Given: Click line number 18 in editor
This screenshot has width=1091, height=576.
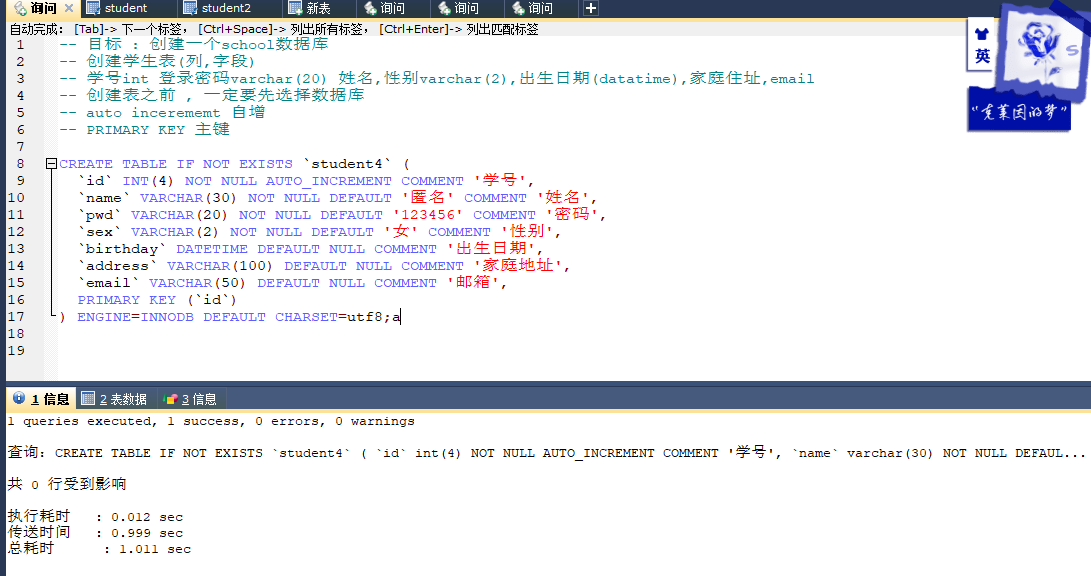Looking at the screenshot, I should 16,334.
